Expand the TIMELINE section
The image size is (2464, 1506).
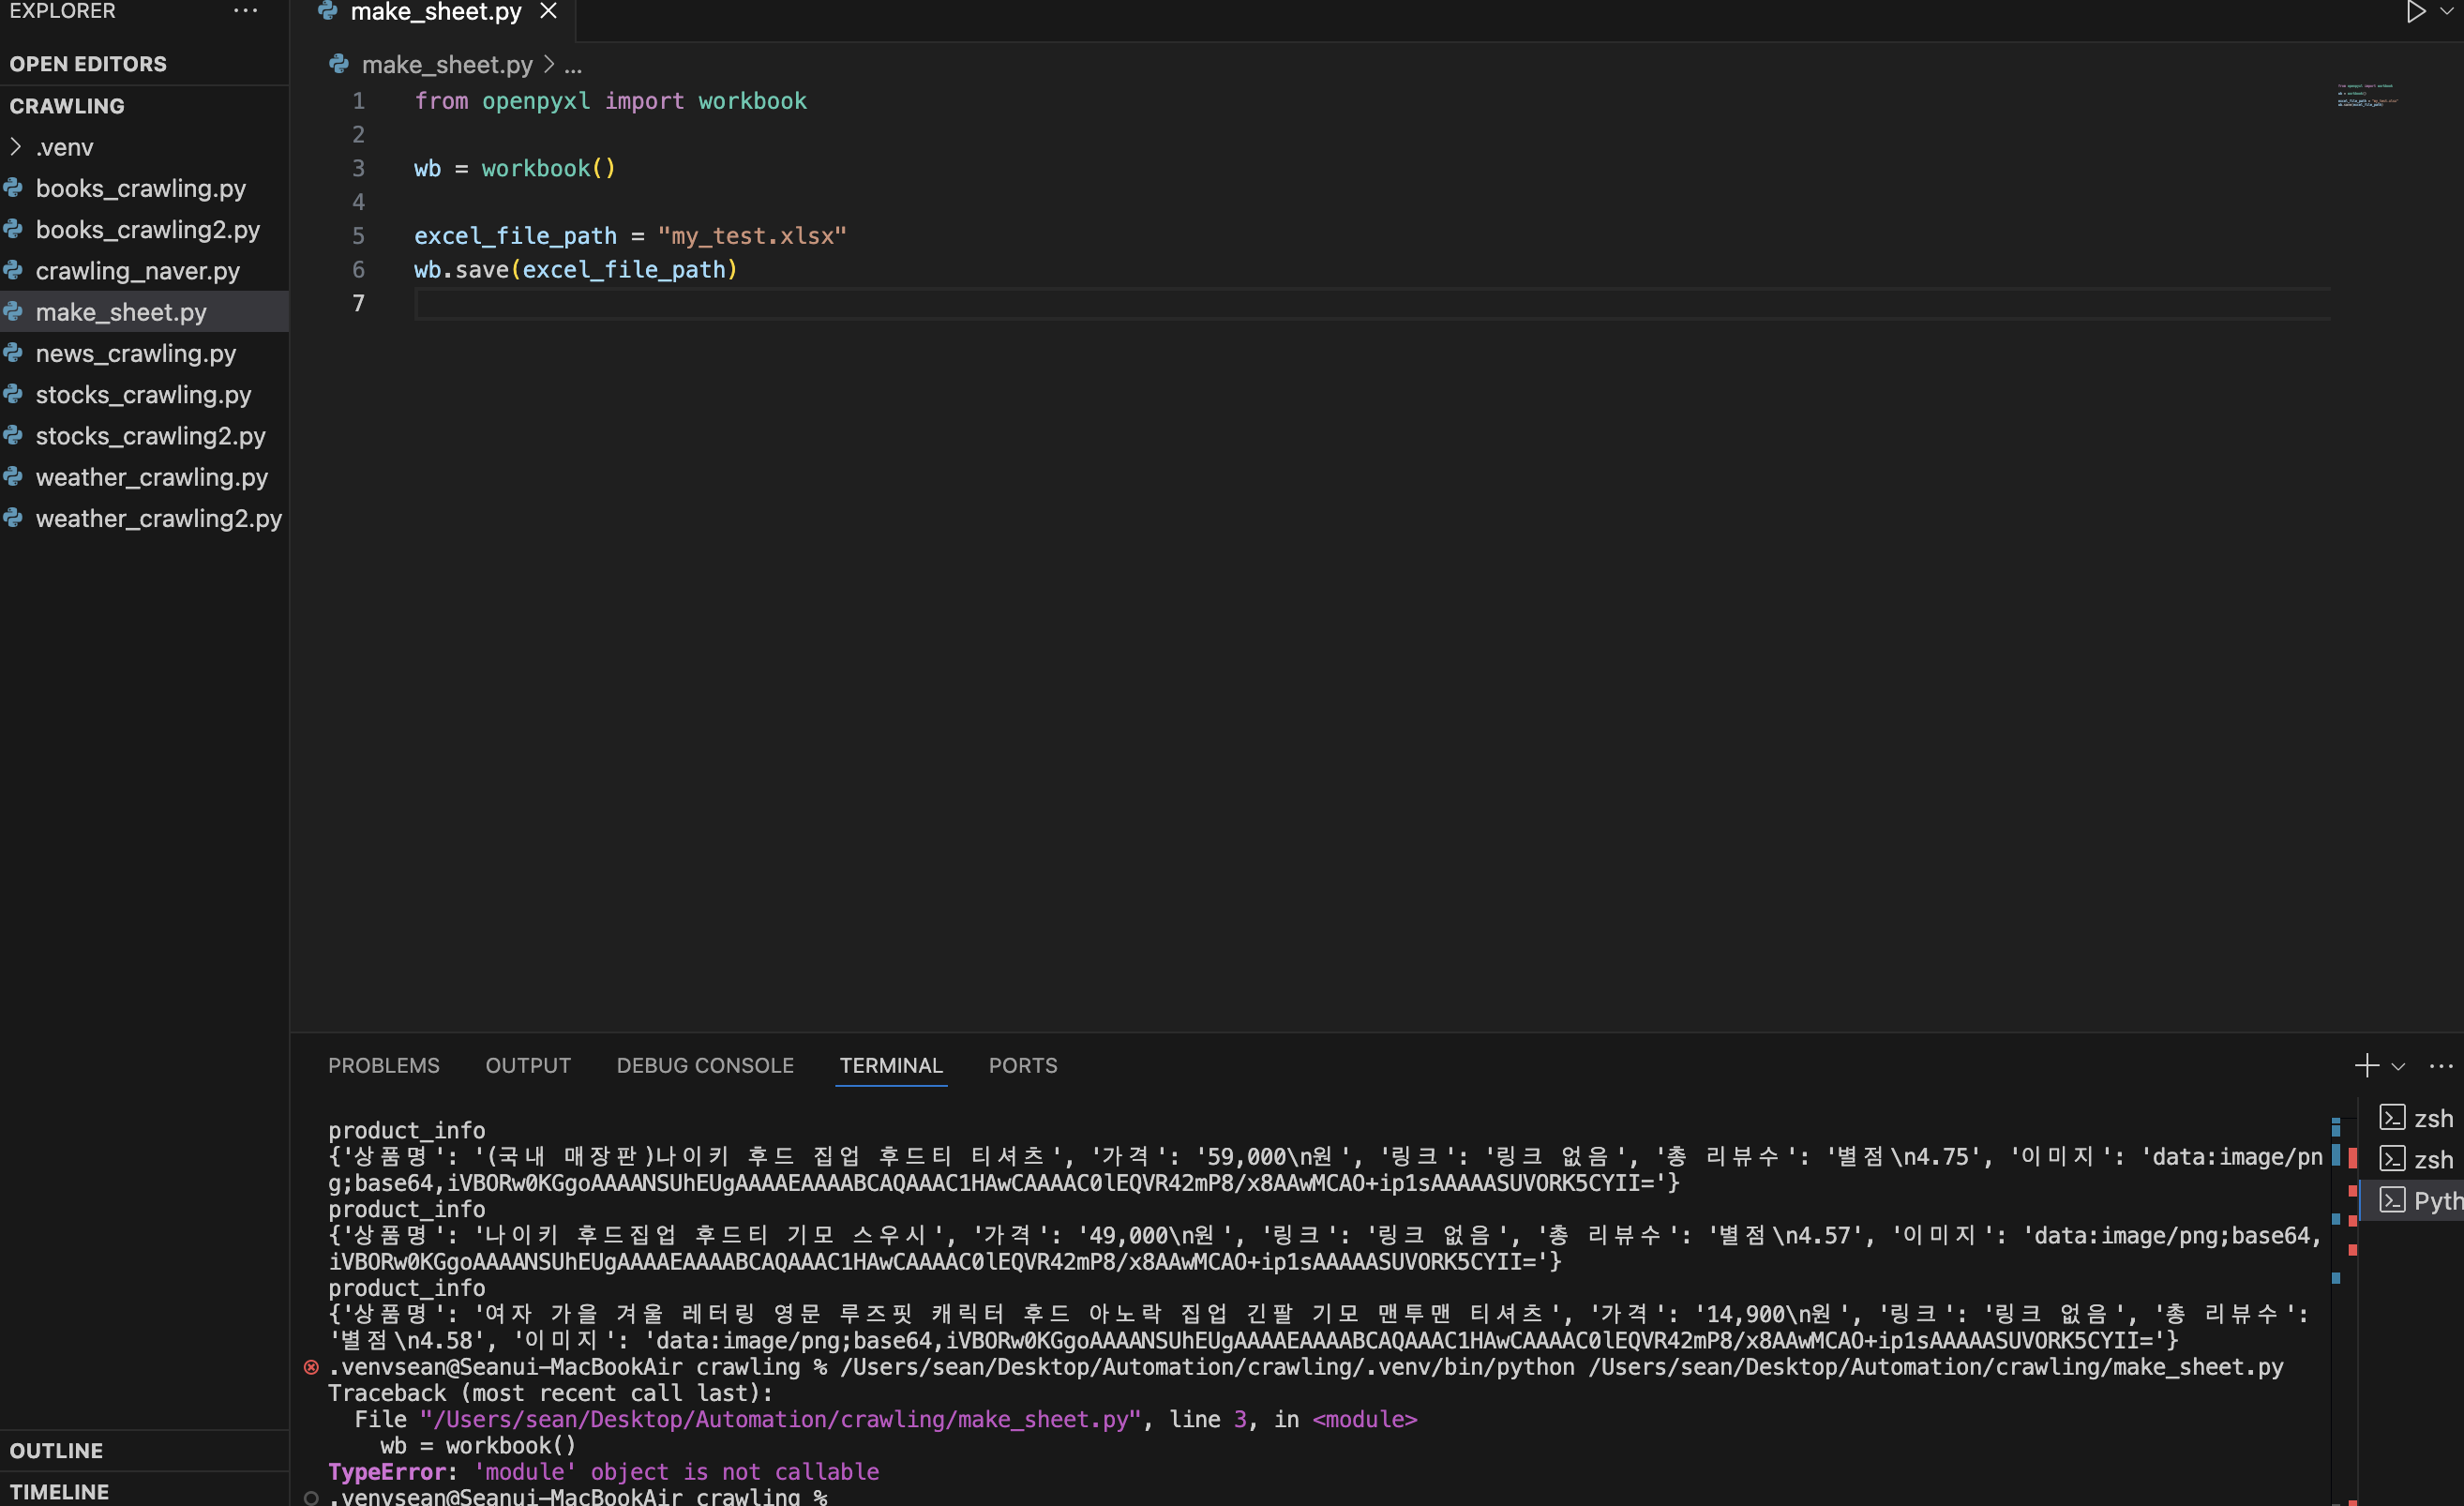(59, 1491)
